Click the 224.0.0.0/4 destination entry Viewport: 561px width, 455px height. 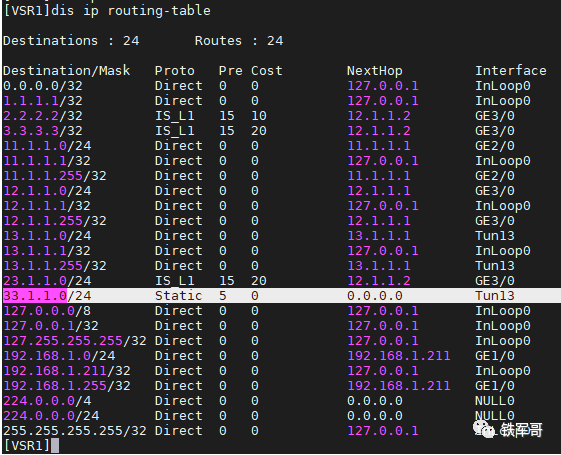pos(47,401)
